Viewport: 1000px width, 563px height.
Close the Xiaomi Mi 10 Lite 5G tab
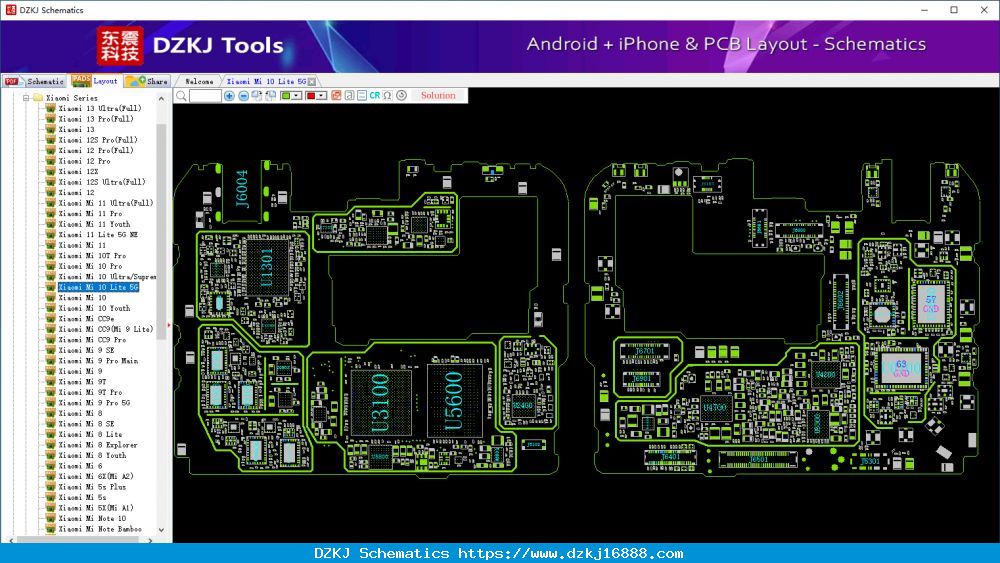coord(312,82)
